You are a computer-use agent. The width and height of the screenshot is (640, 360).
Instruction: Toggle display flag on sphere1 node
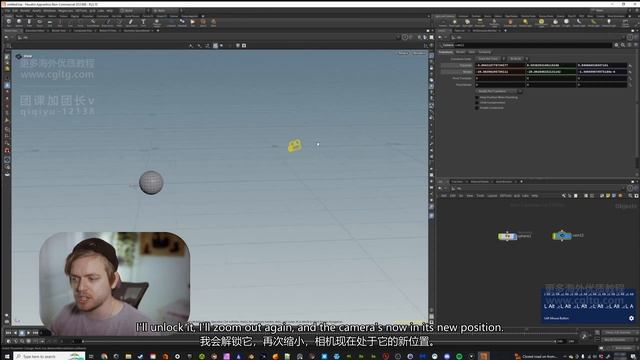[x=515, y=236]
